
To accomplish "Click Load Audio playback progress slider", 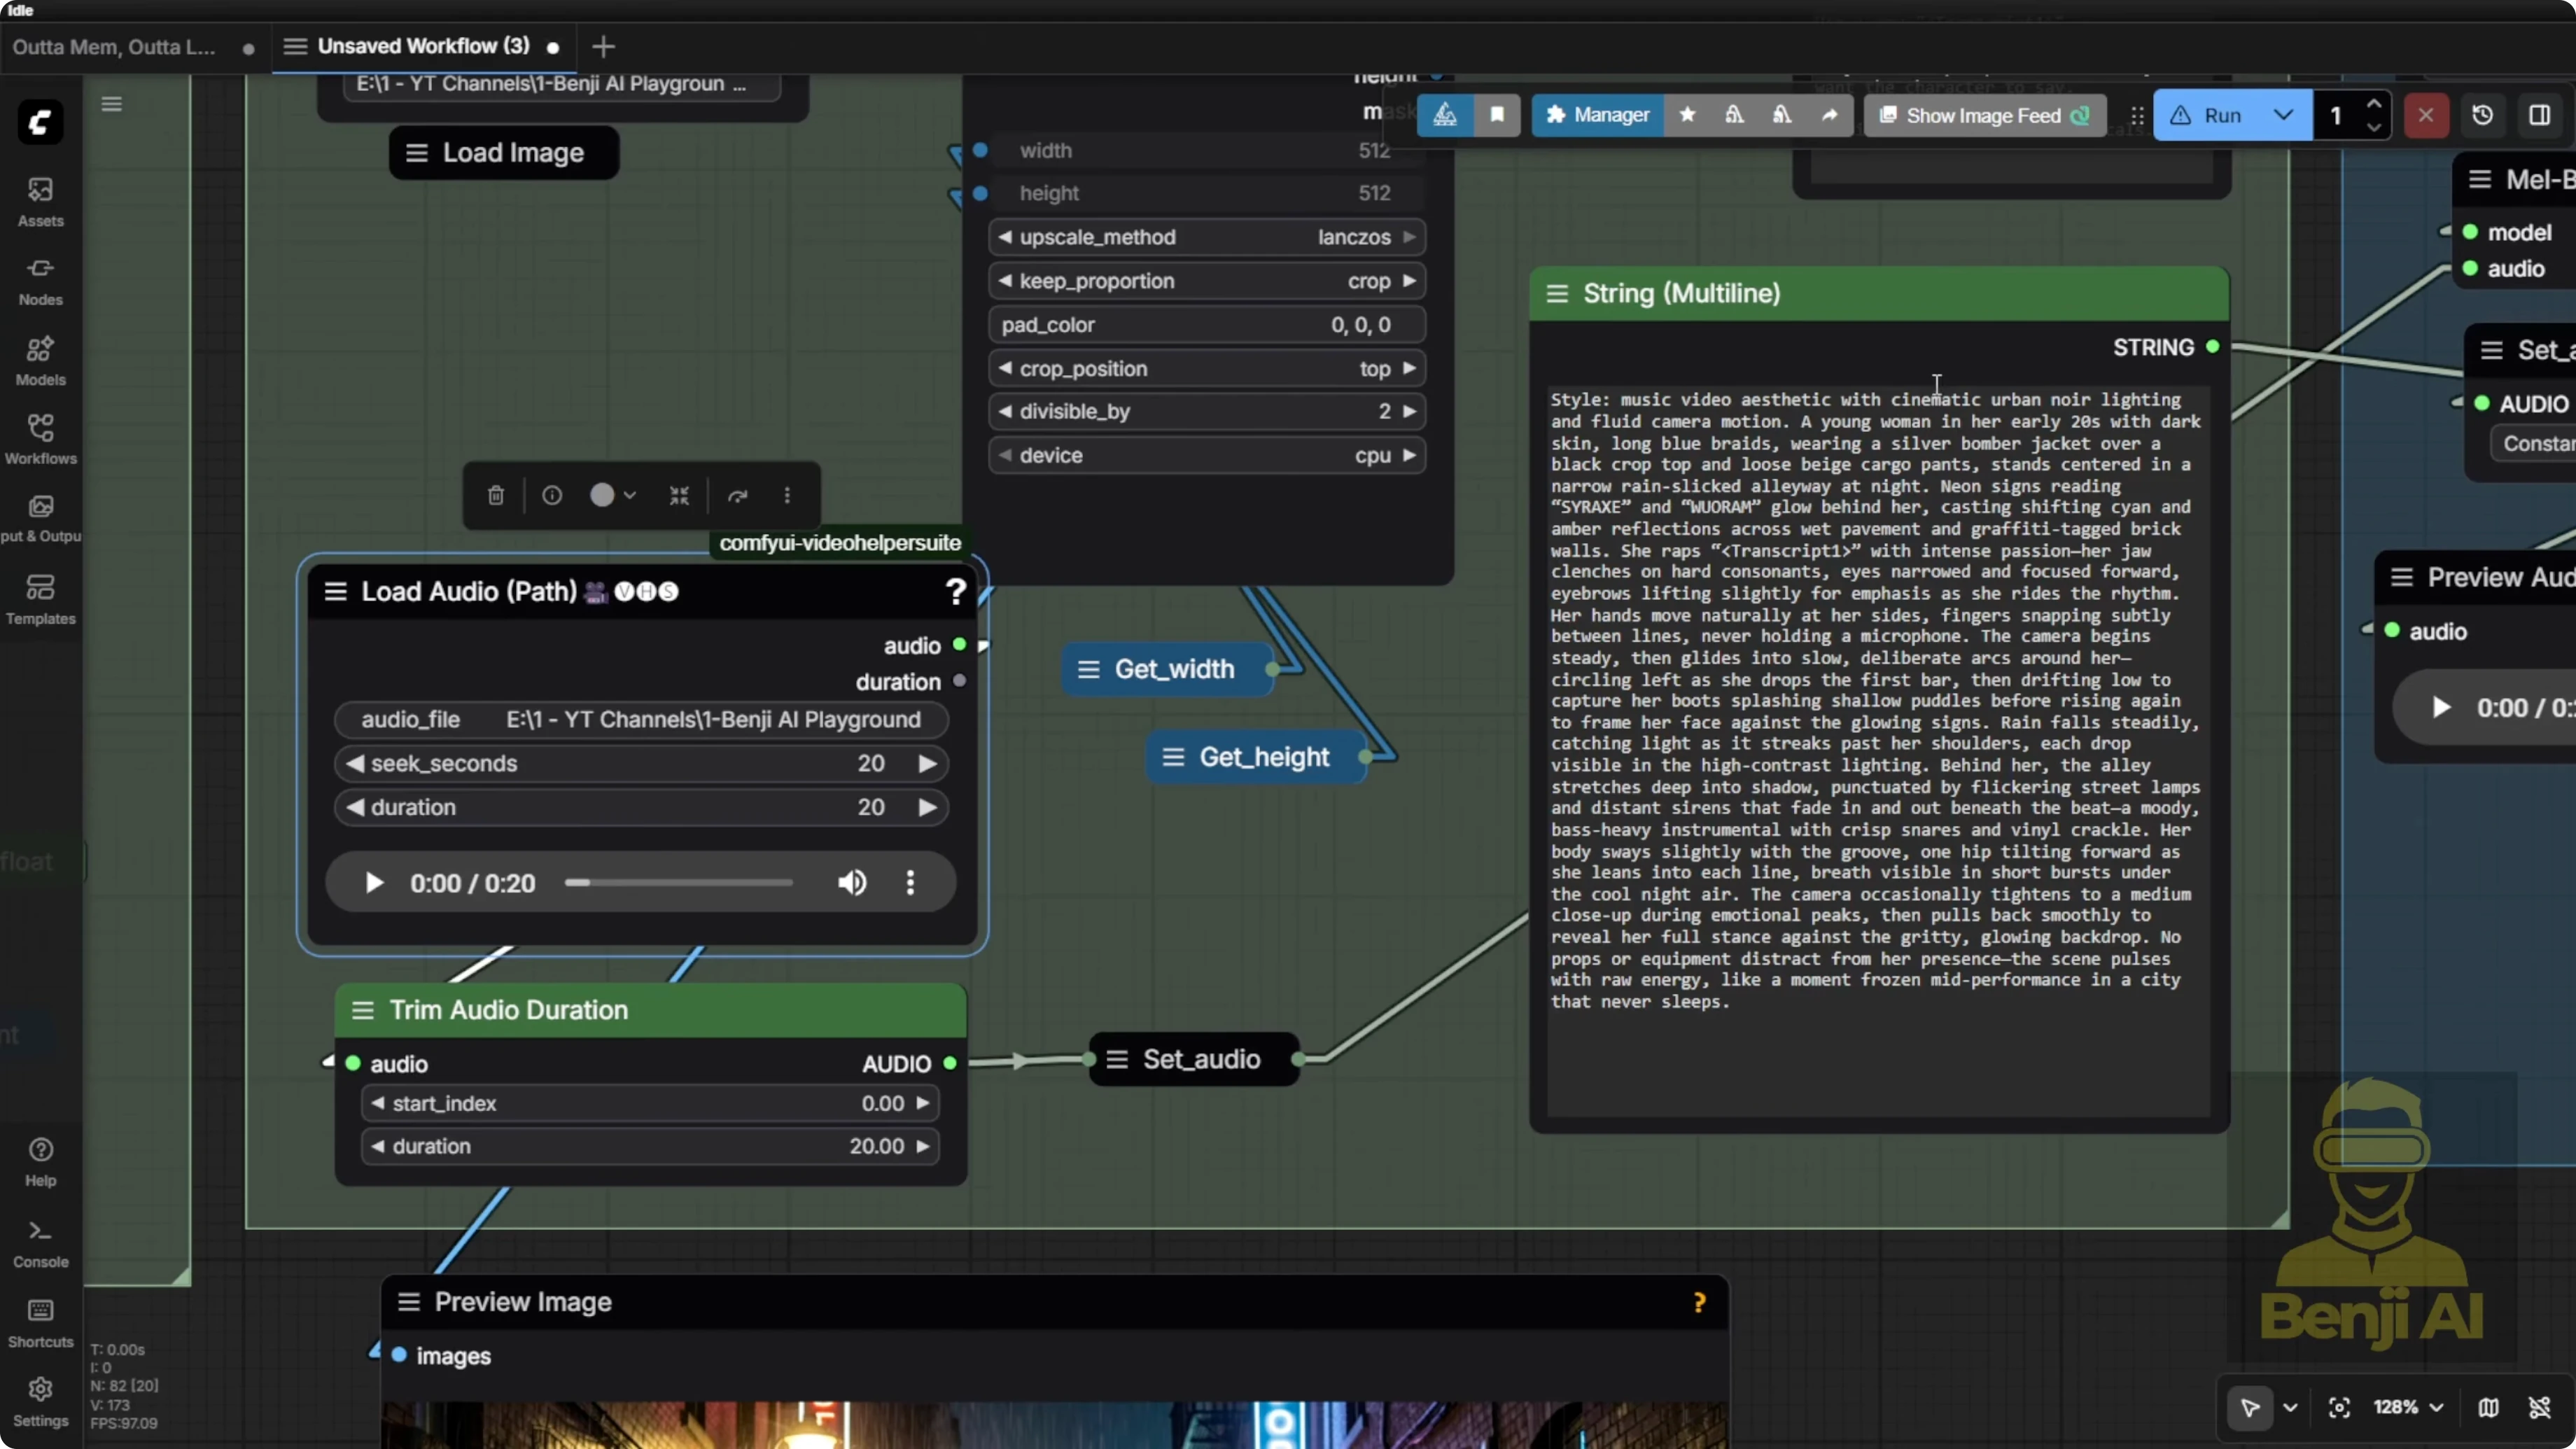I will point(679,882).
